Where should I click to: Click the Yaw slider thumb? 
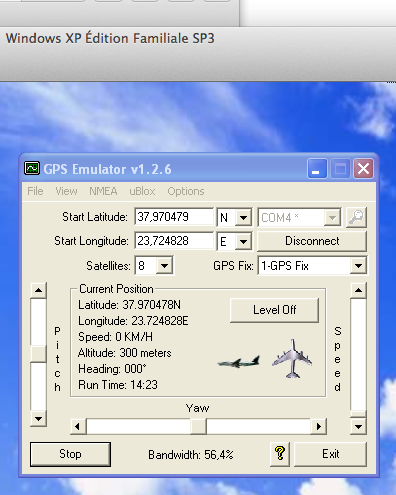click(198, 426)
